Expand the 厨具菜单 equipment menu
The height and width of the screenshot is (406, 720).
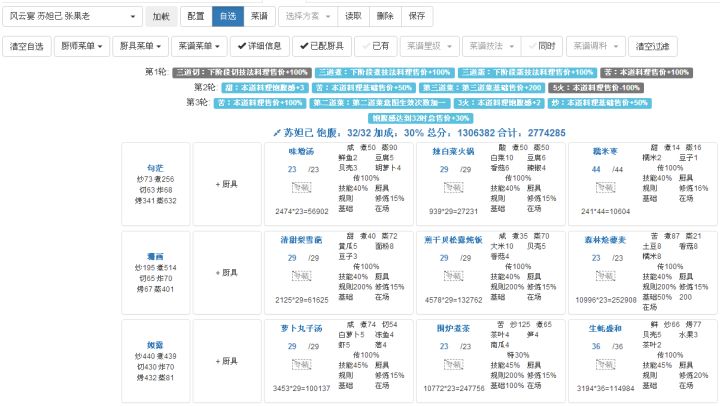(x=141, y=46)
